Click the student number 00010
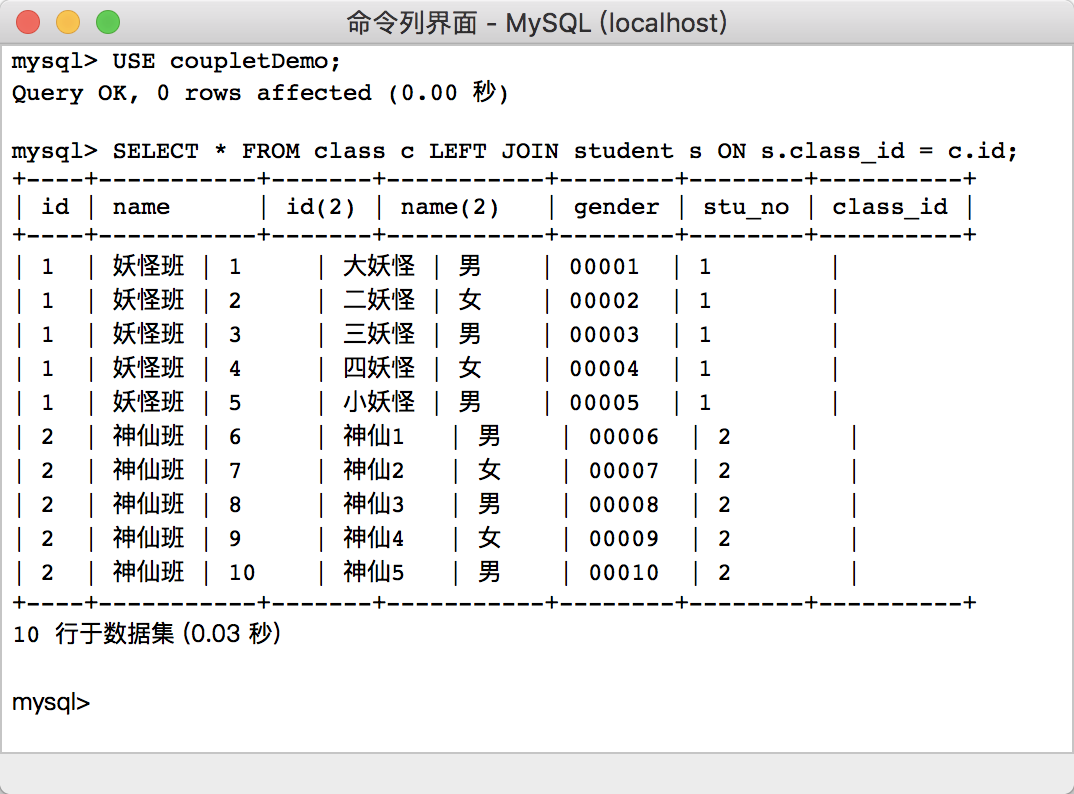This screenshot has height=794, width=1074. (624, 572)
